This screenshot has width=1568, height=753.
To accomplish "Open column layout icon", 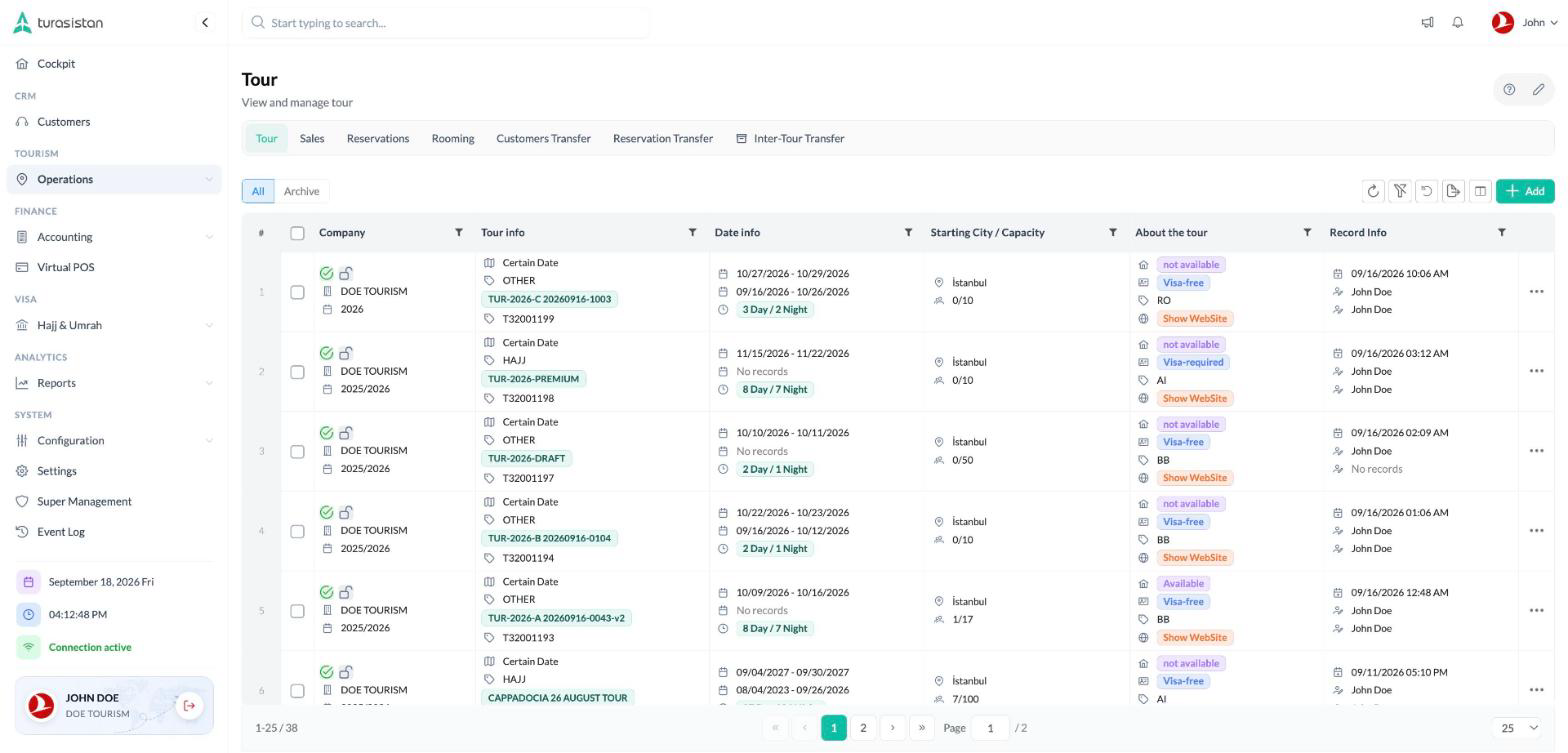I will [1480, 191].
